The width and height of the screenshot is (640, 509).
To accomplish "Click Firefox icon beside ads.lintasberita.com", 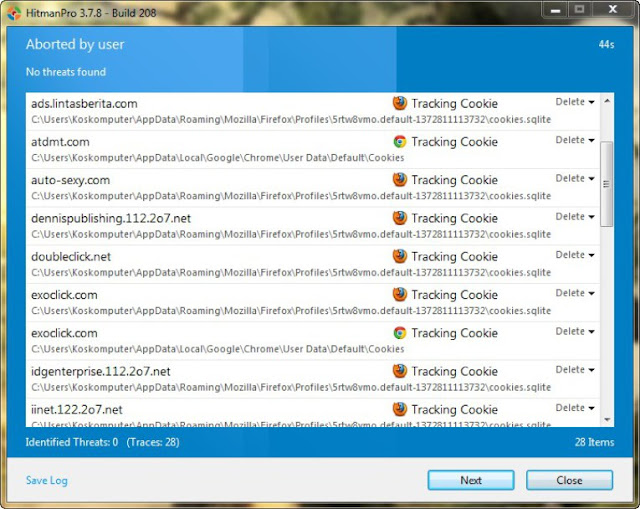I will point(400,103).
